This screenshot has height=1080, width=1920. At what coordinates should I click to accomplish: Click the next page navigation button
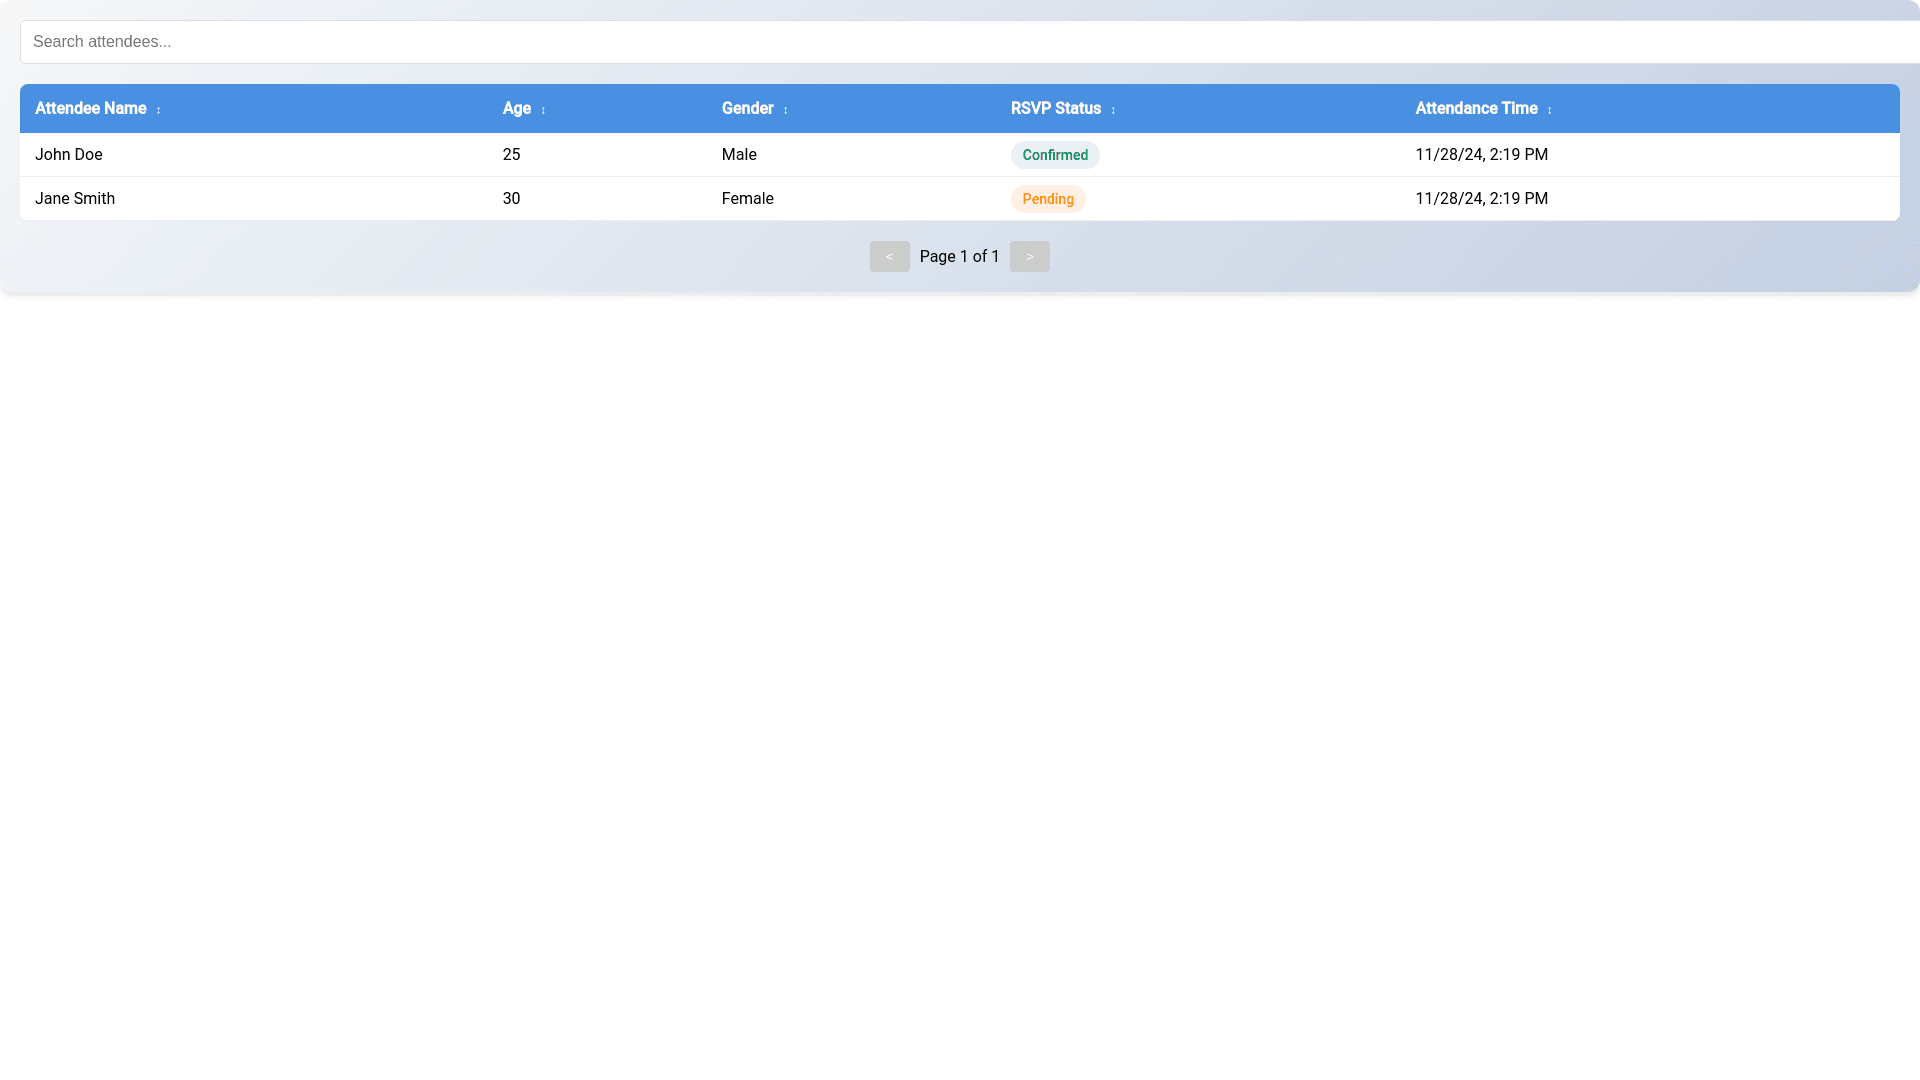(x=1029, y=256)
